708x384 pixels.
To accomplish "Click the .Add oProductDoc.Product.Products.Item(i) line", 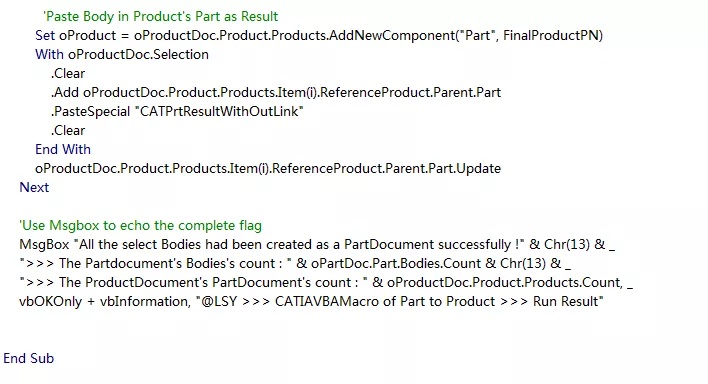I will pos(276,92).
